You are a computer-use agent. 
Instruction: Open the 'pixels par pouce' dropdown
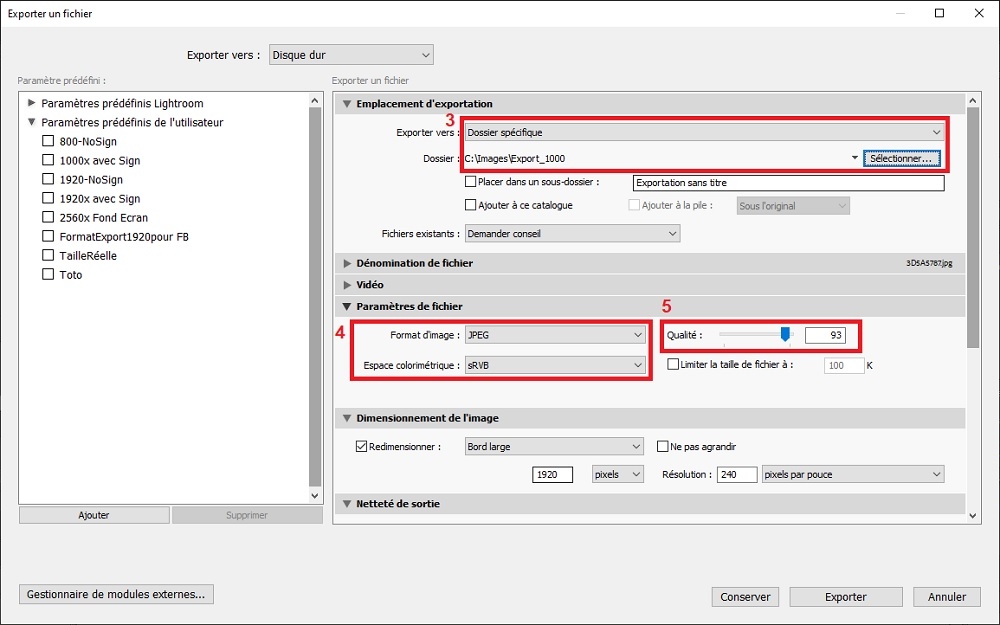coord(853,474)
